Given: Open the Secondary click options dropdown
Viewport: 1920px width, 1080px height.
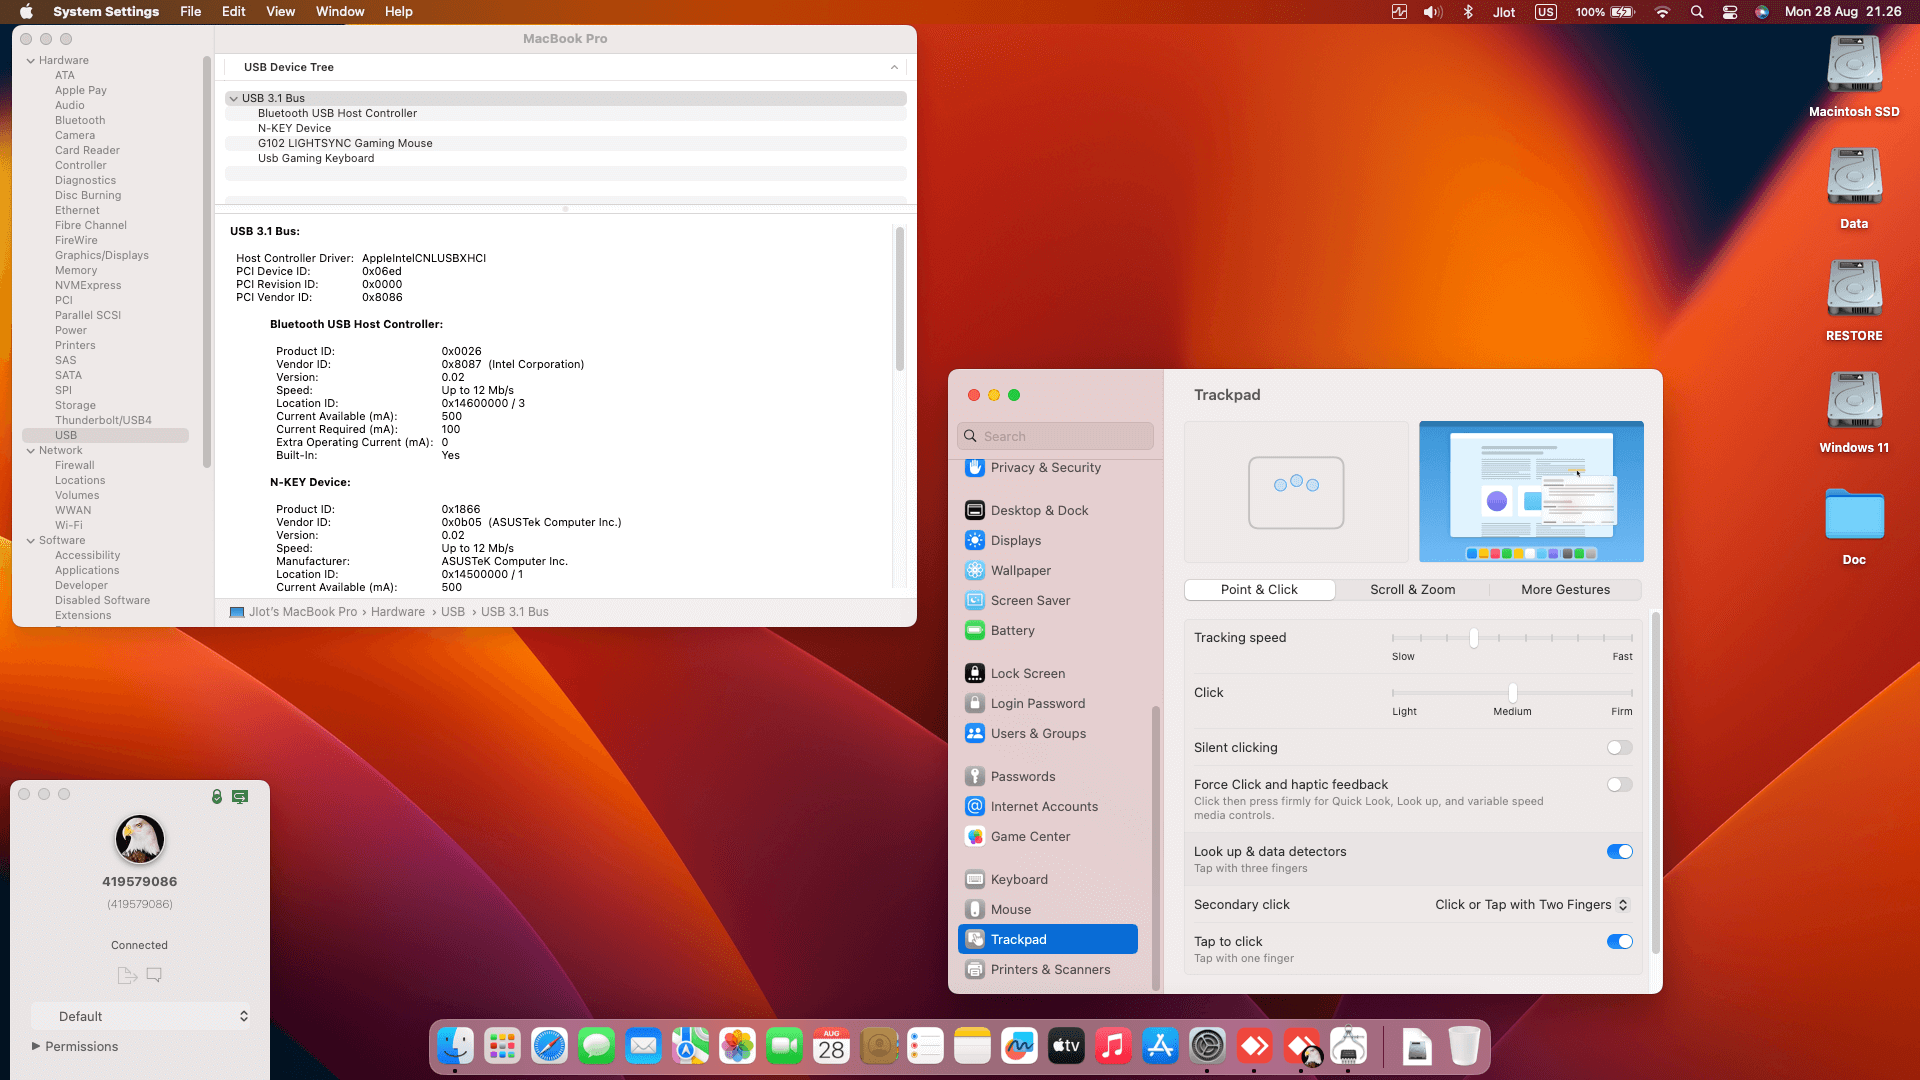Looking at the screenshot, I should coord(1530,904).
